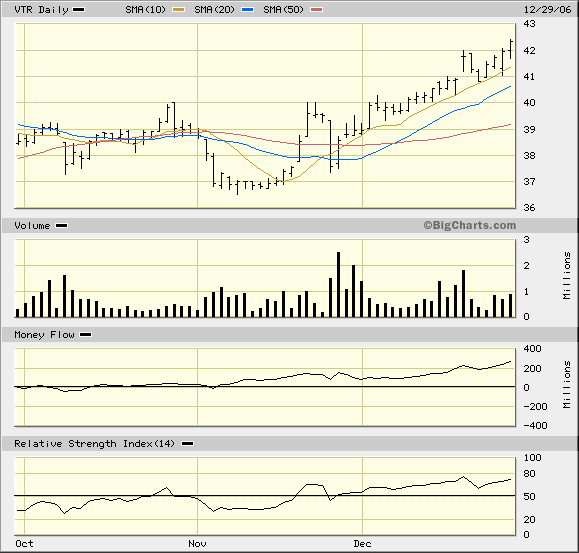579x553 pixels.
Task: Click the 3 label on Volume axis
Action: (x=527, y=240)
